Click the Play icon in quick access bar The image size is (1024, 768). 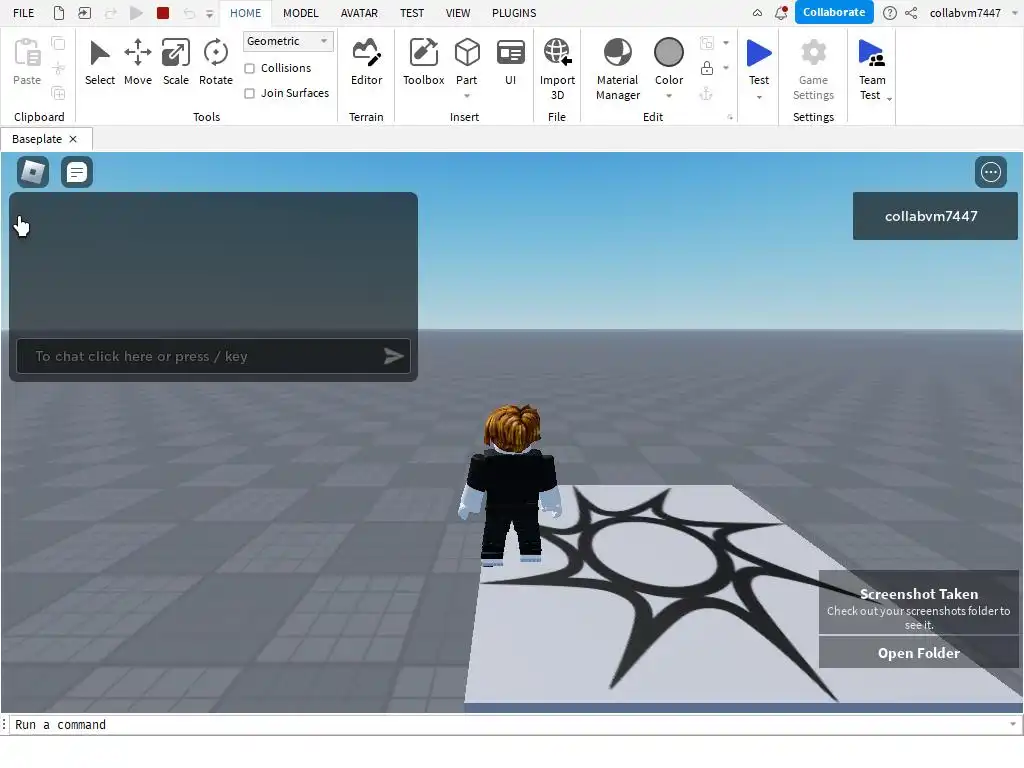[x=136, y=13]
